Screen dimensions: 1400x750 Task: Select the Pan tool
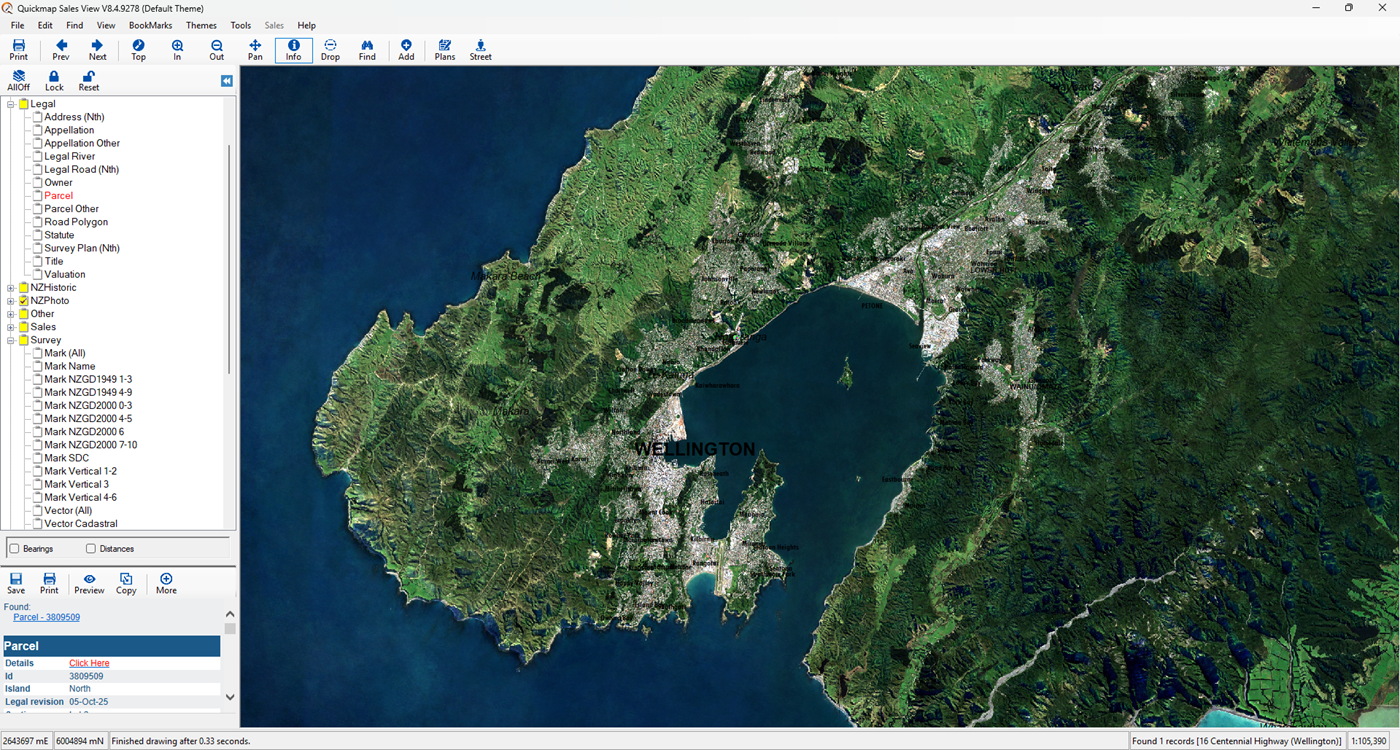click(x=255, y=50)
